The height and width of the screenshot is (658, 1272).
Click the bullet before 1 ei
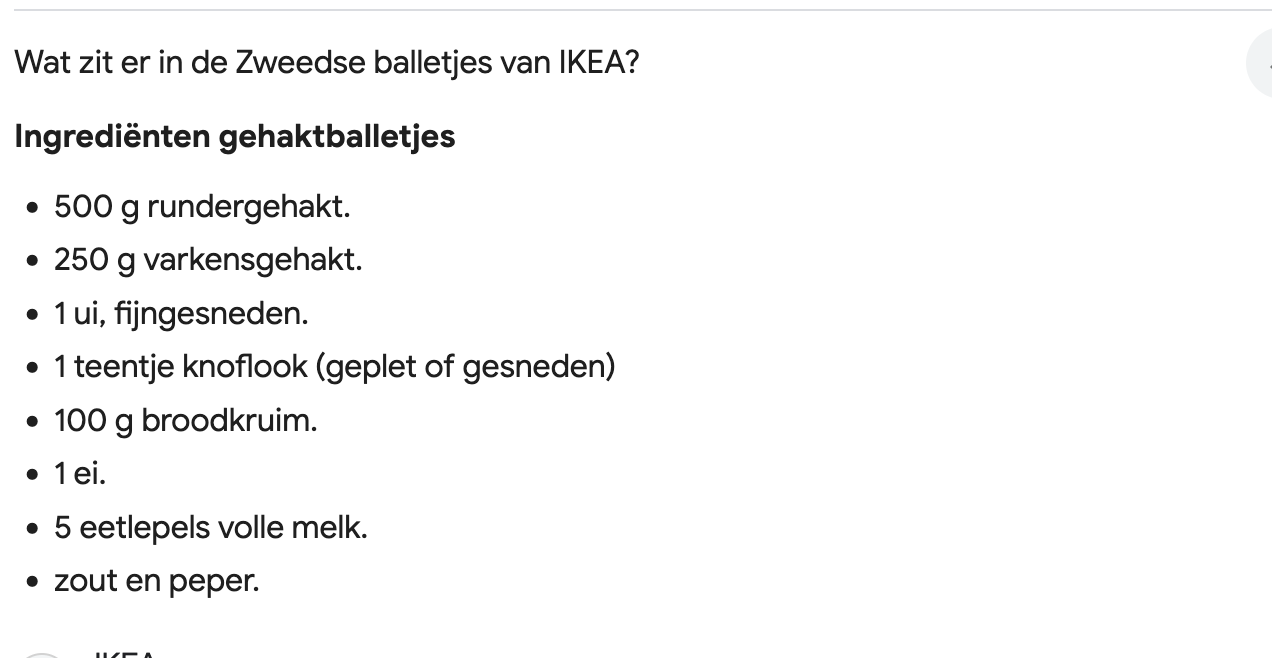point(34,476)
